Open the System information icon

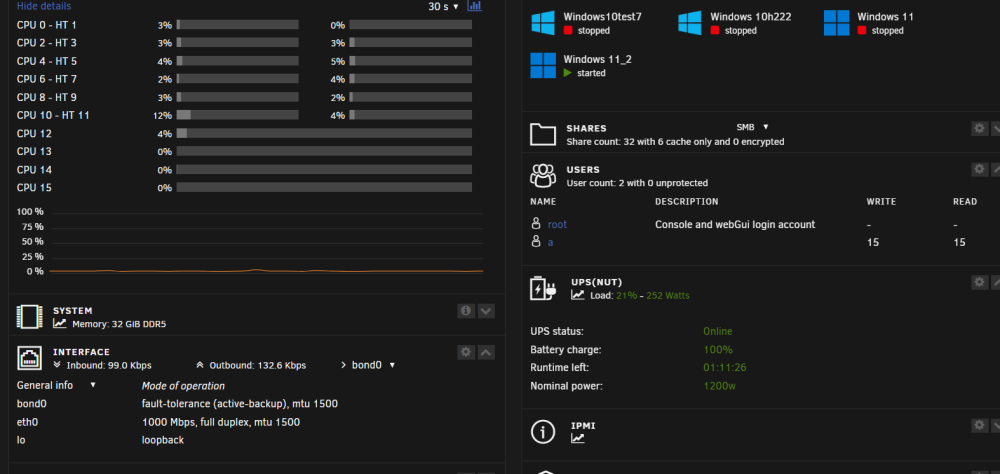click(x=466, y=311)
